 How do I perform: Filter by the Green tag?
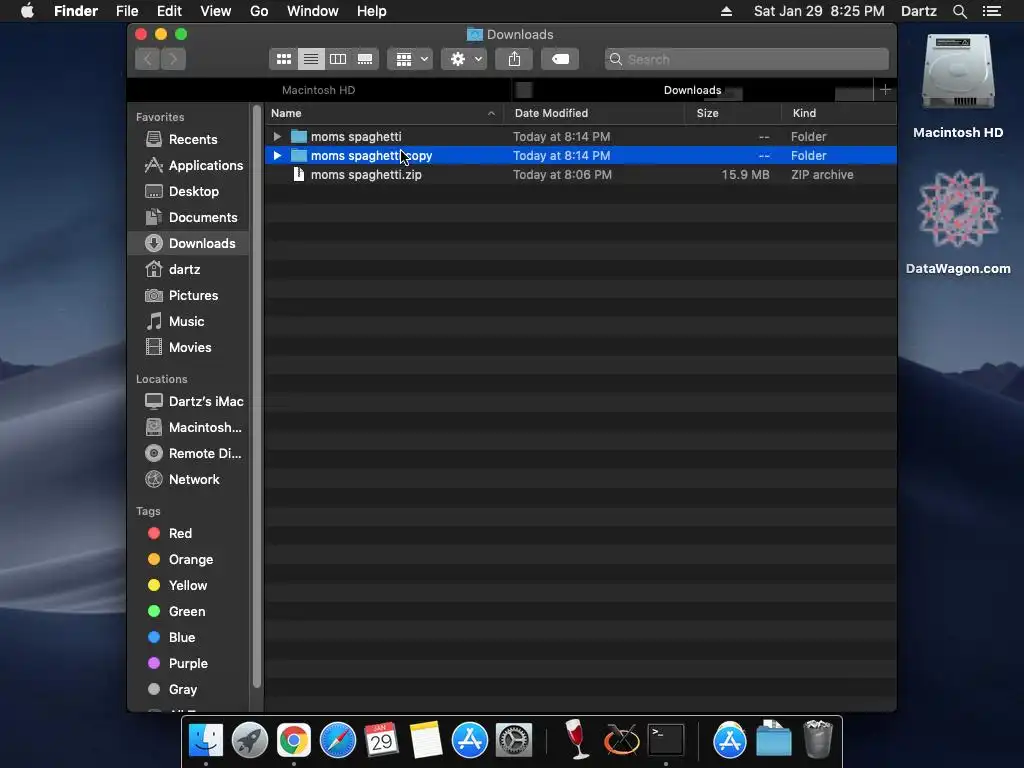tap(189, 611)
